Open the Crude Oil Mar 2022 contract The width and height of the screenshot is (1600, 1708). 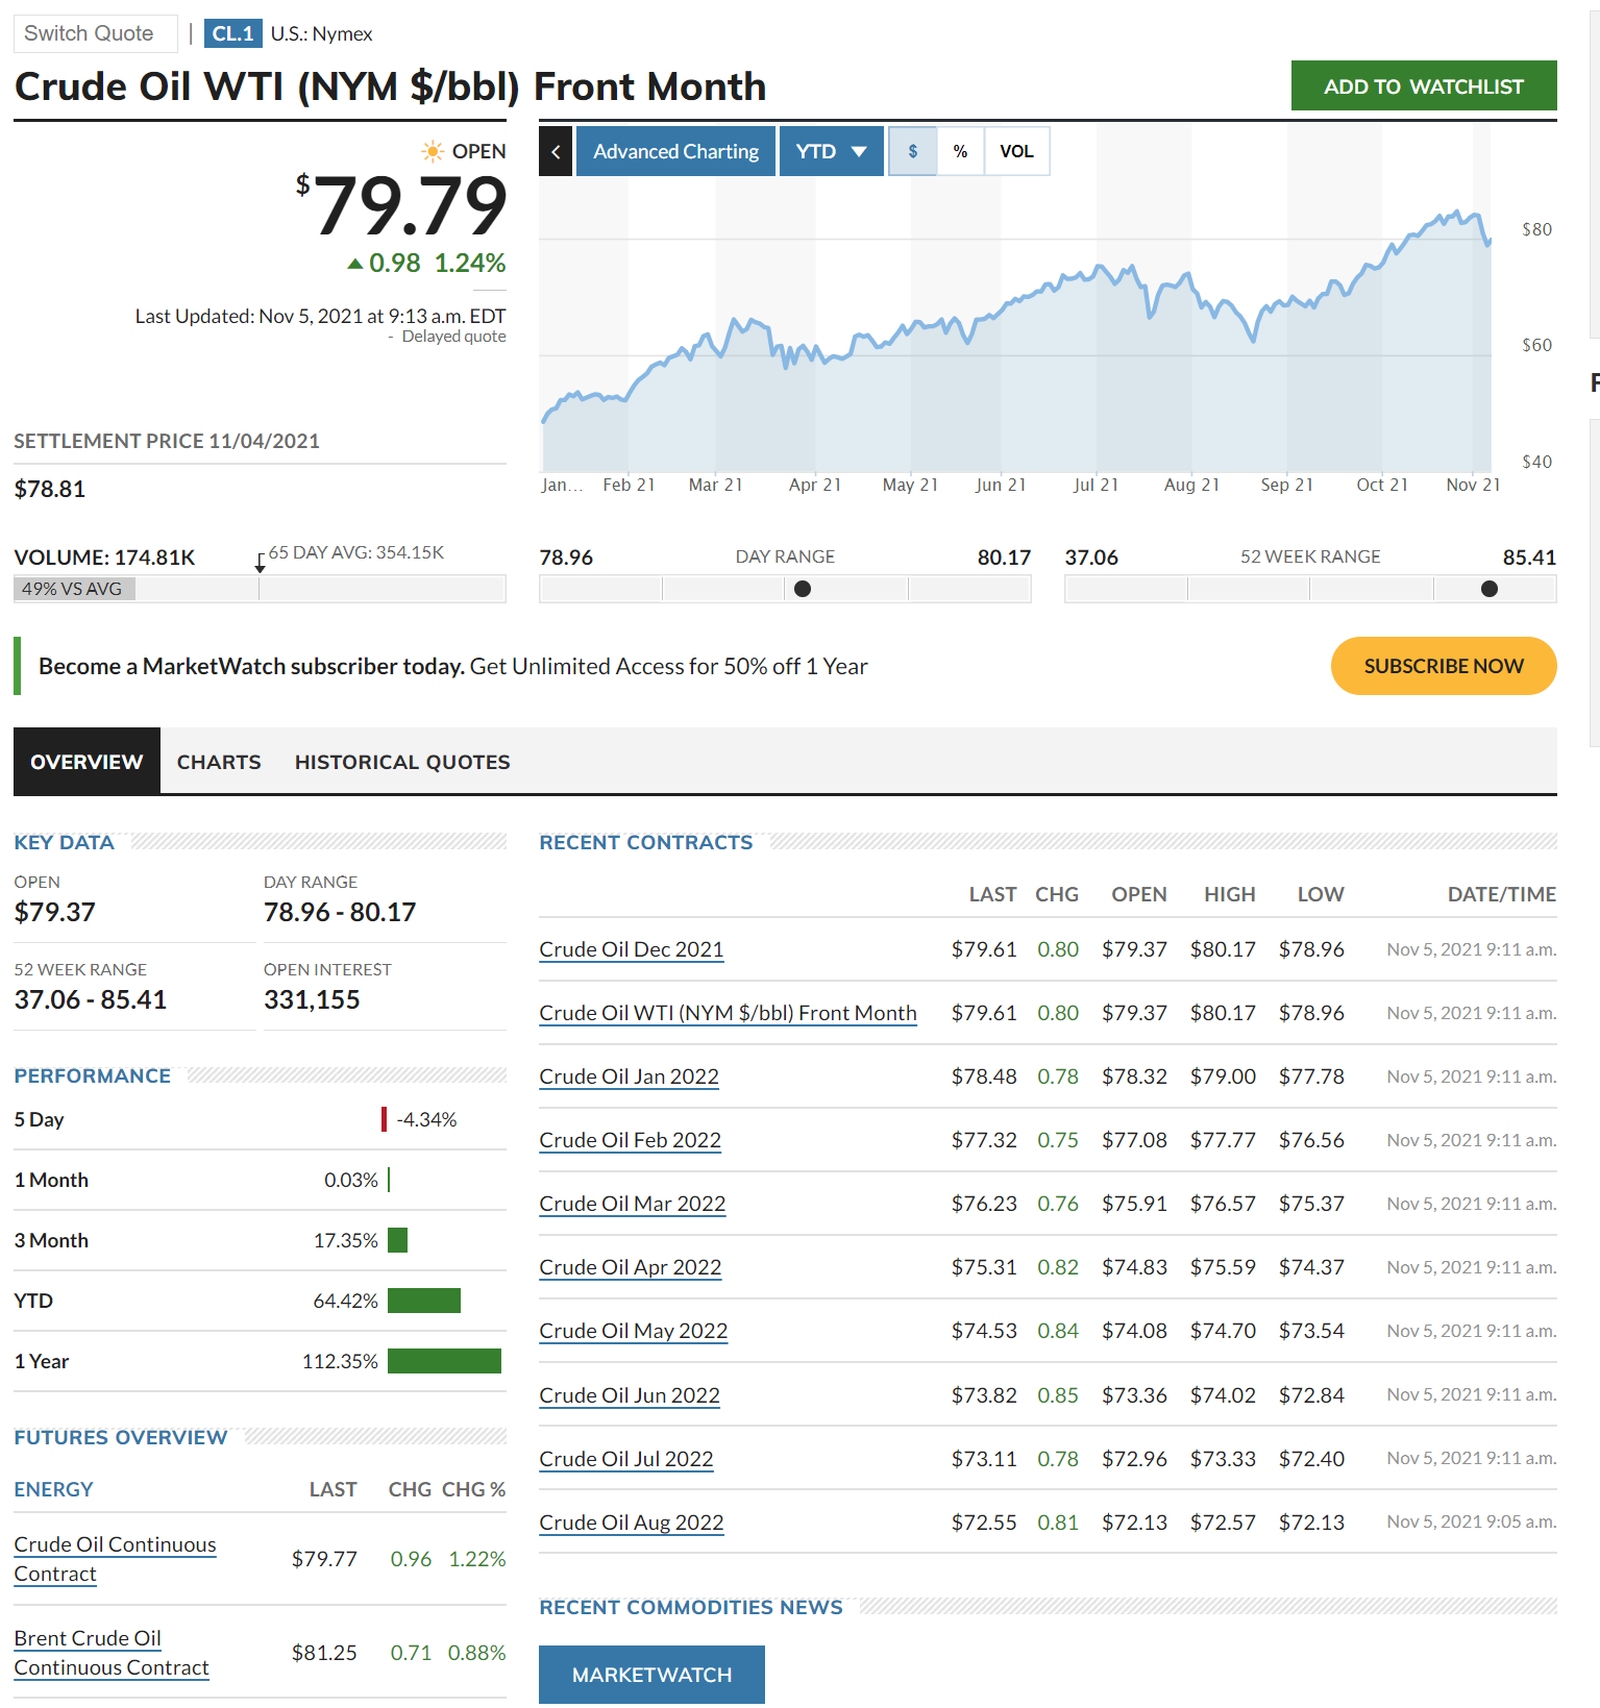pos(632,1204)
